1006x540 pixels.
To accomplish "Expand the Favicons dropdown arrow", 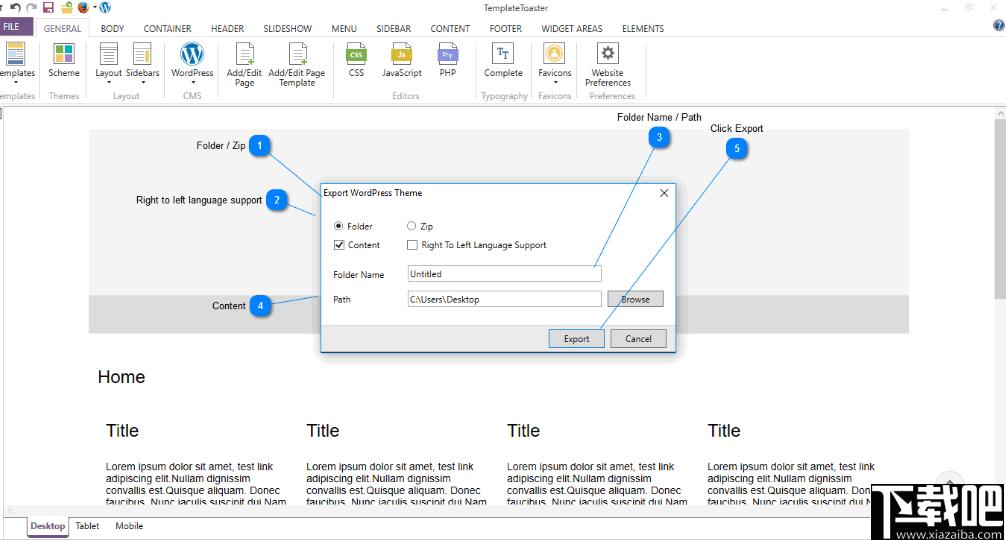I will [555, 82].
